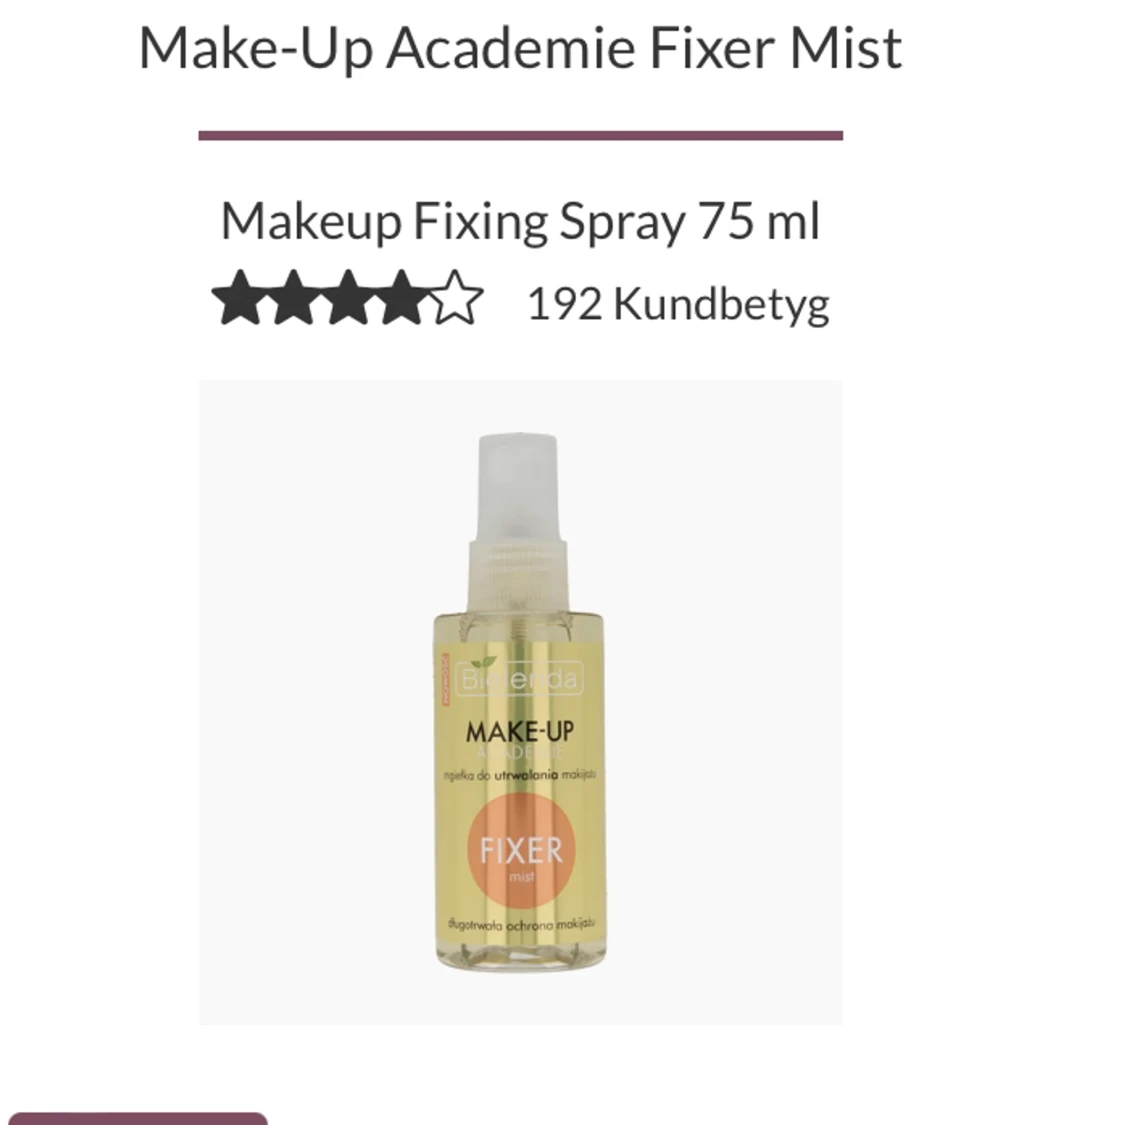The height and width of the screenshot is (1125, 1125).
Task: Choose the third rating star
Action: point(347,298)
